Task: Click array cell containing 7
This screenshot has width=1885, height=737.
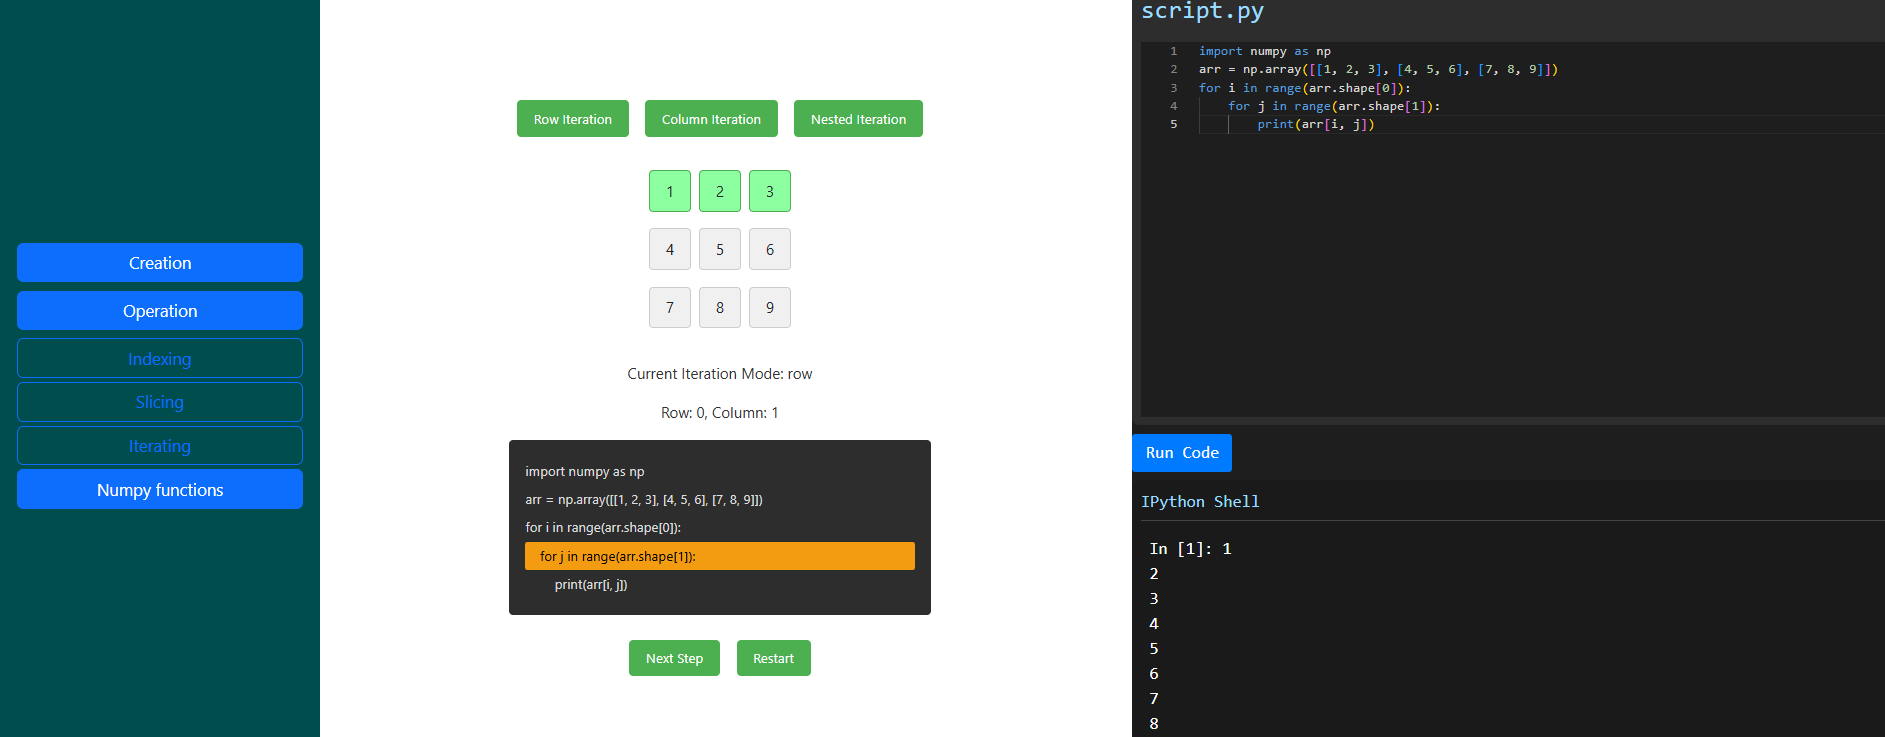Action: (x=670, y=307)
